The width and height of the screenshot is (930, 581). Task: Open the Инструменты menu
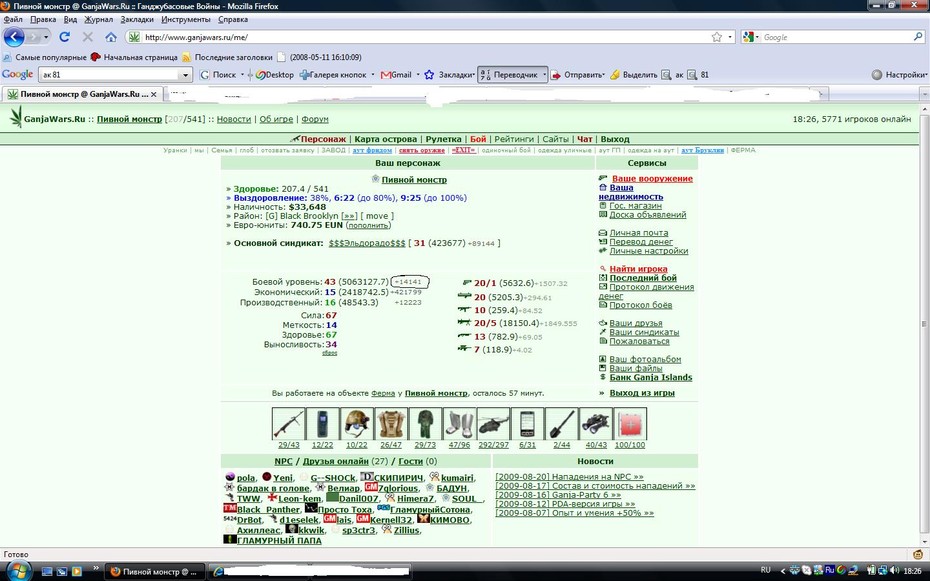pyautogui.click(x=186, y=19)
